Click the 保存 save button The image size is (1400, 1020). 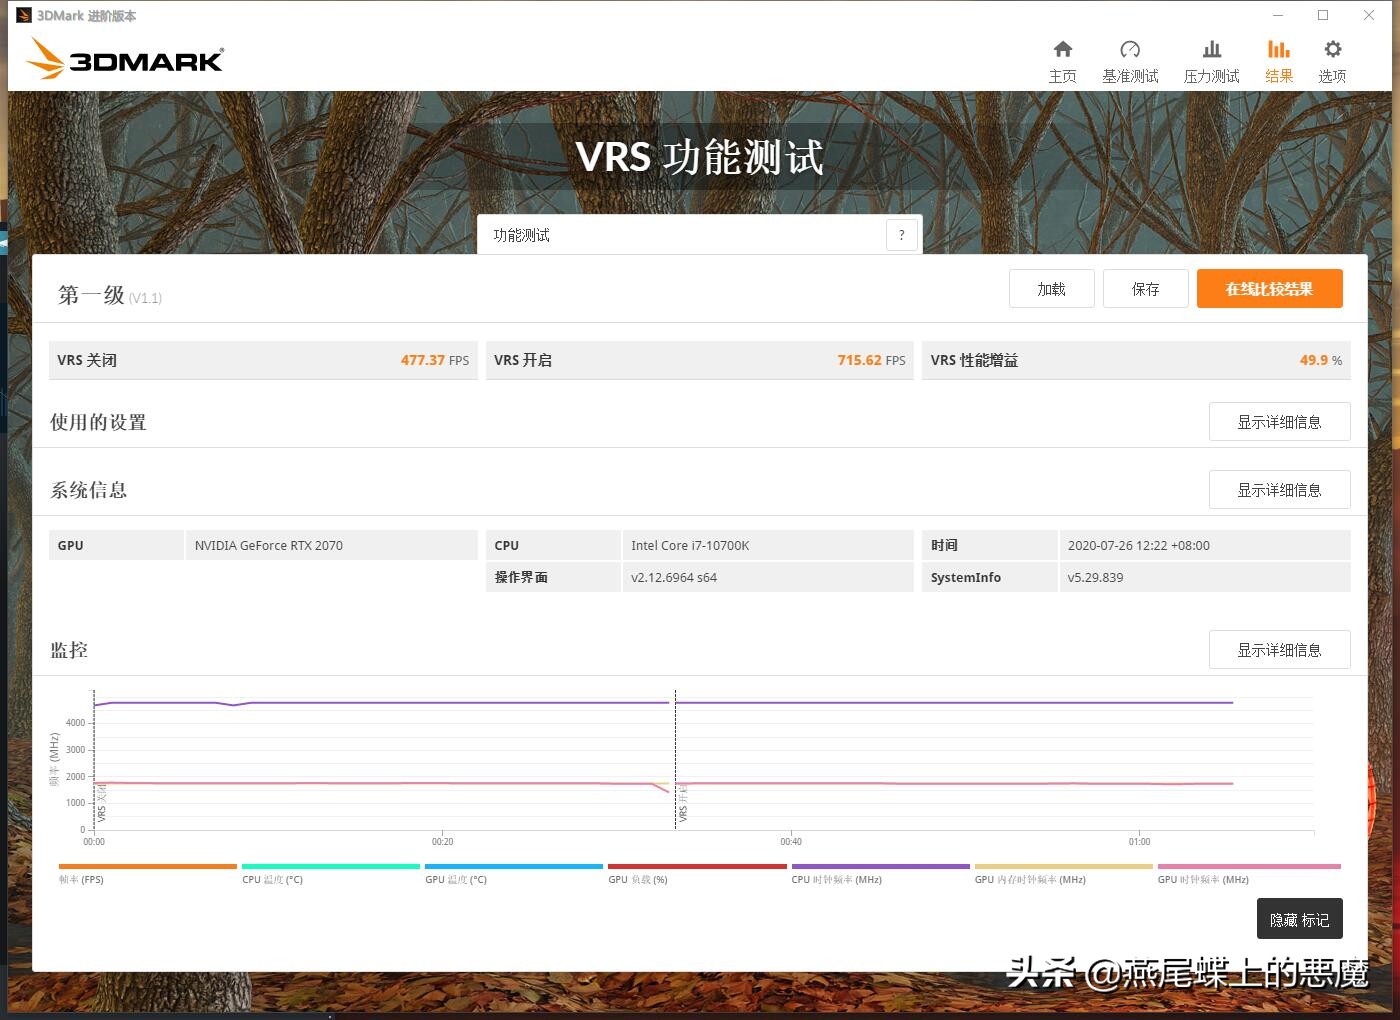click(1145, 288)
